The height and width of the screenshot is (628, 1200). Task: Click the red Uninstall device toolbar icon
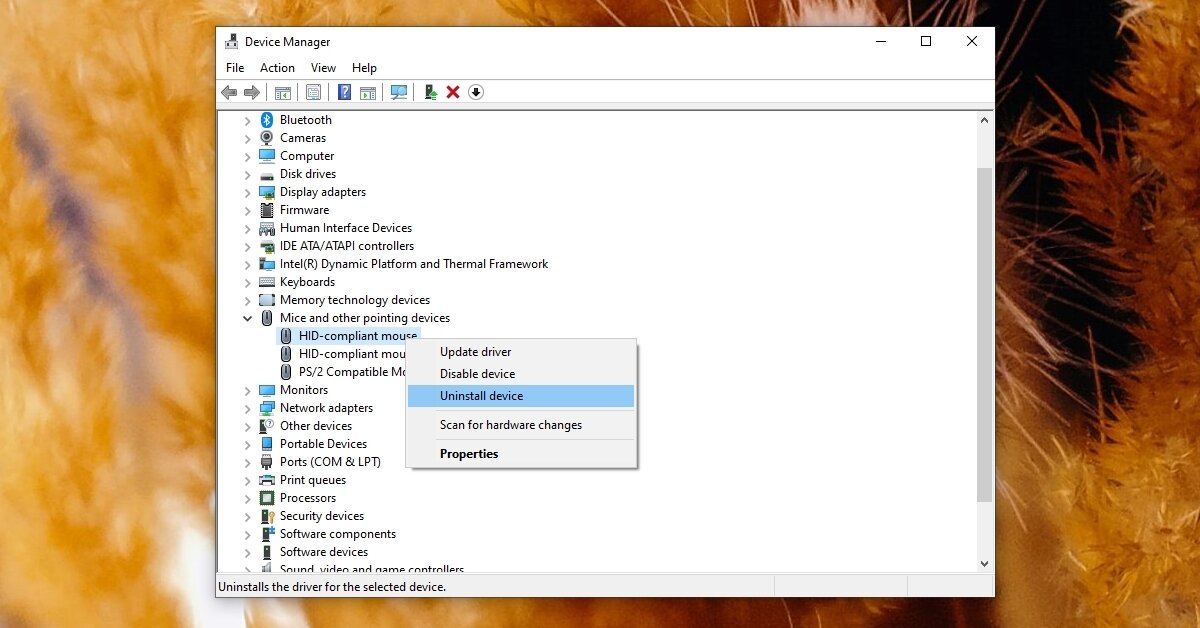454,91
